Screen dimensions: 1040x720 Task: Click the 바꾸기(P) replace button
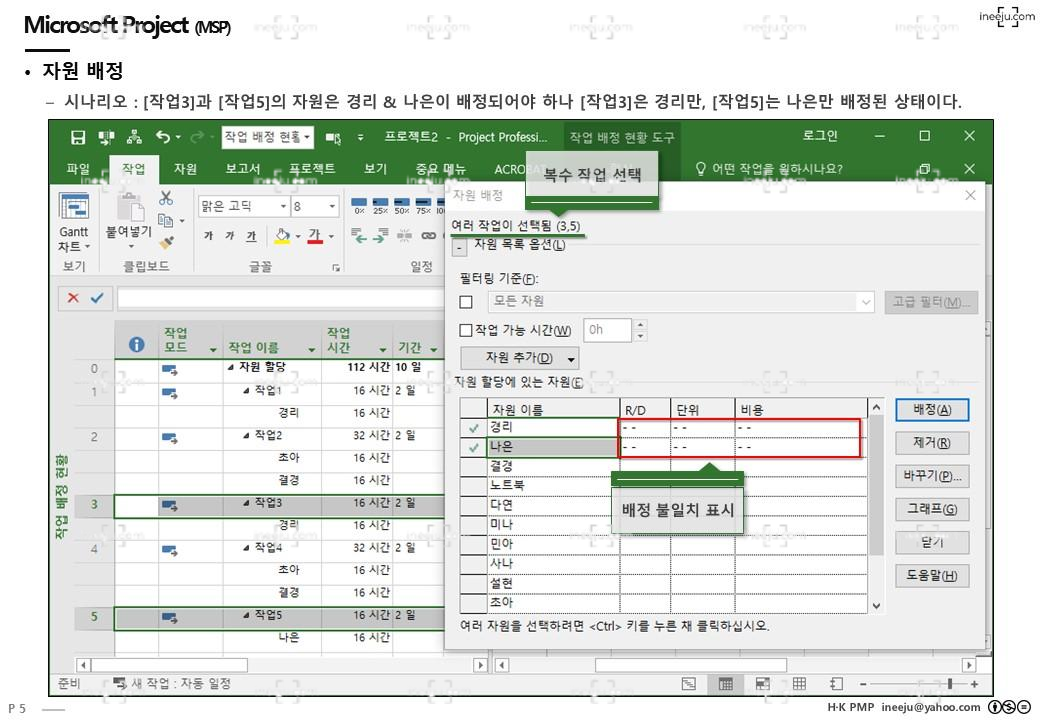tap(932, 476)
